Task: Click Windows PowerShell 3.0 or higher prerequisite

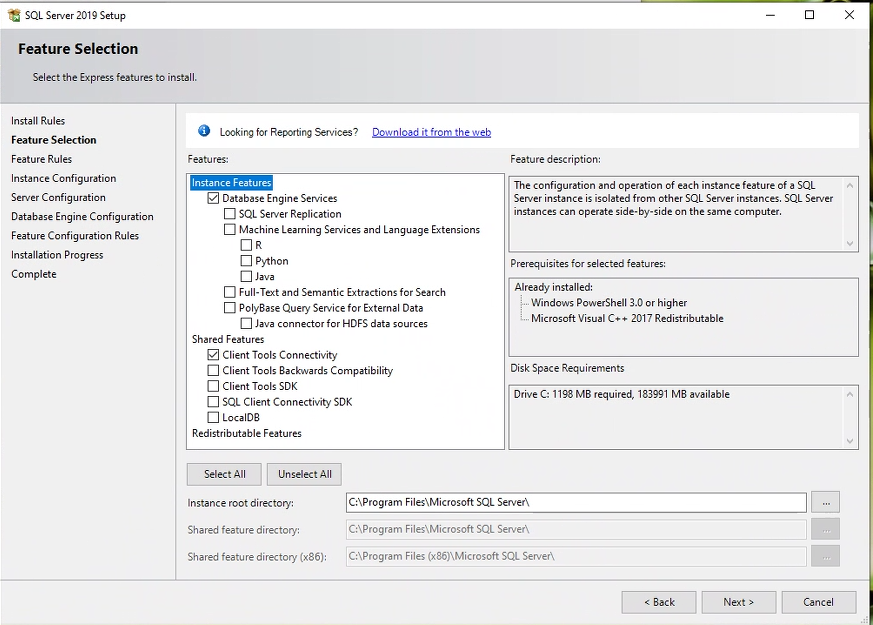Action: coord(609,303)
